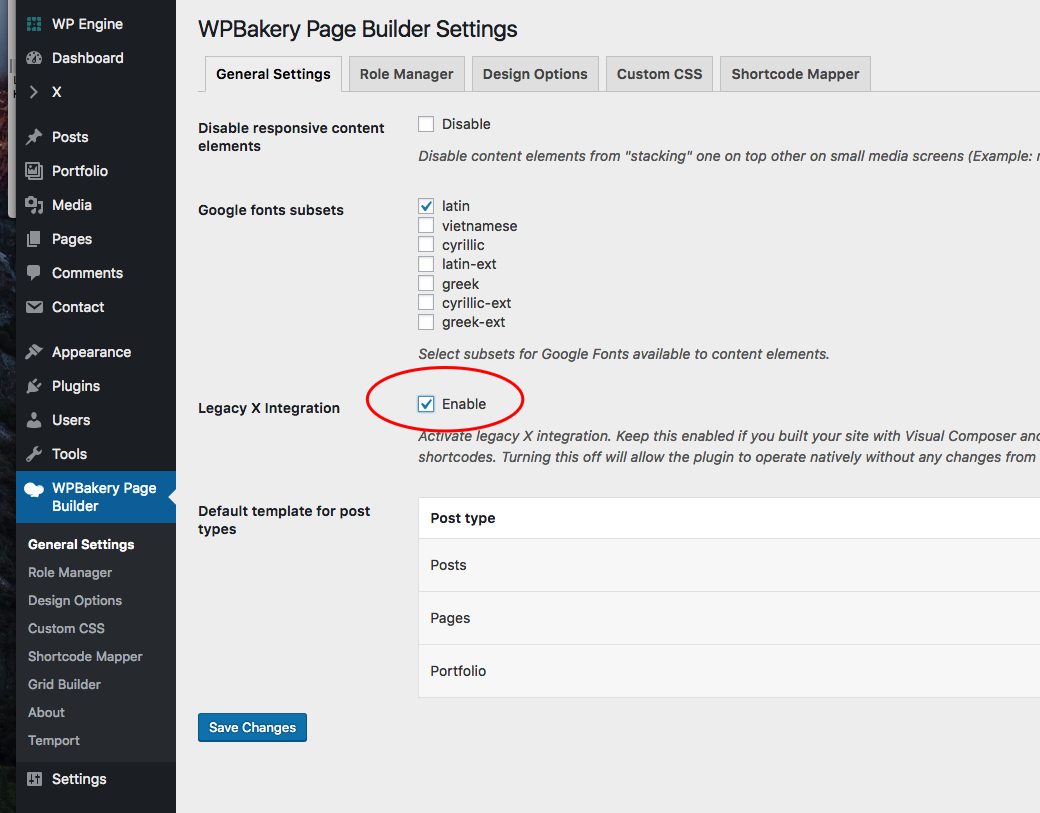Check the vietnamese Google fonts subset
1040x813 pixels.
(425, 225)
